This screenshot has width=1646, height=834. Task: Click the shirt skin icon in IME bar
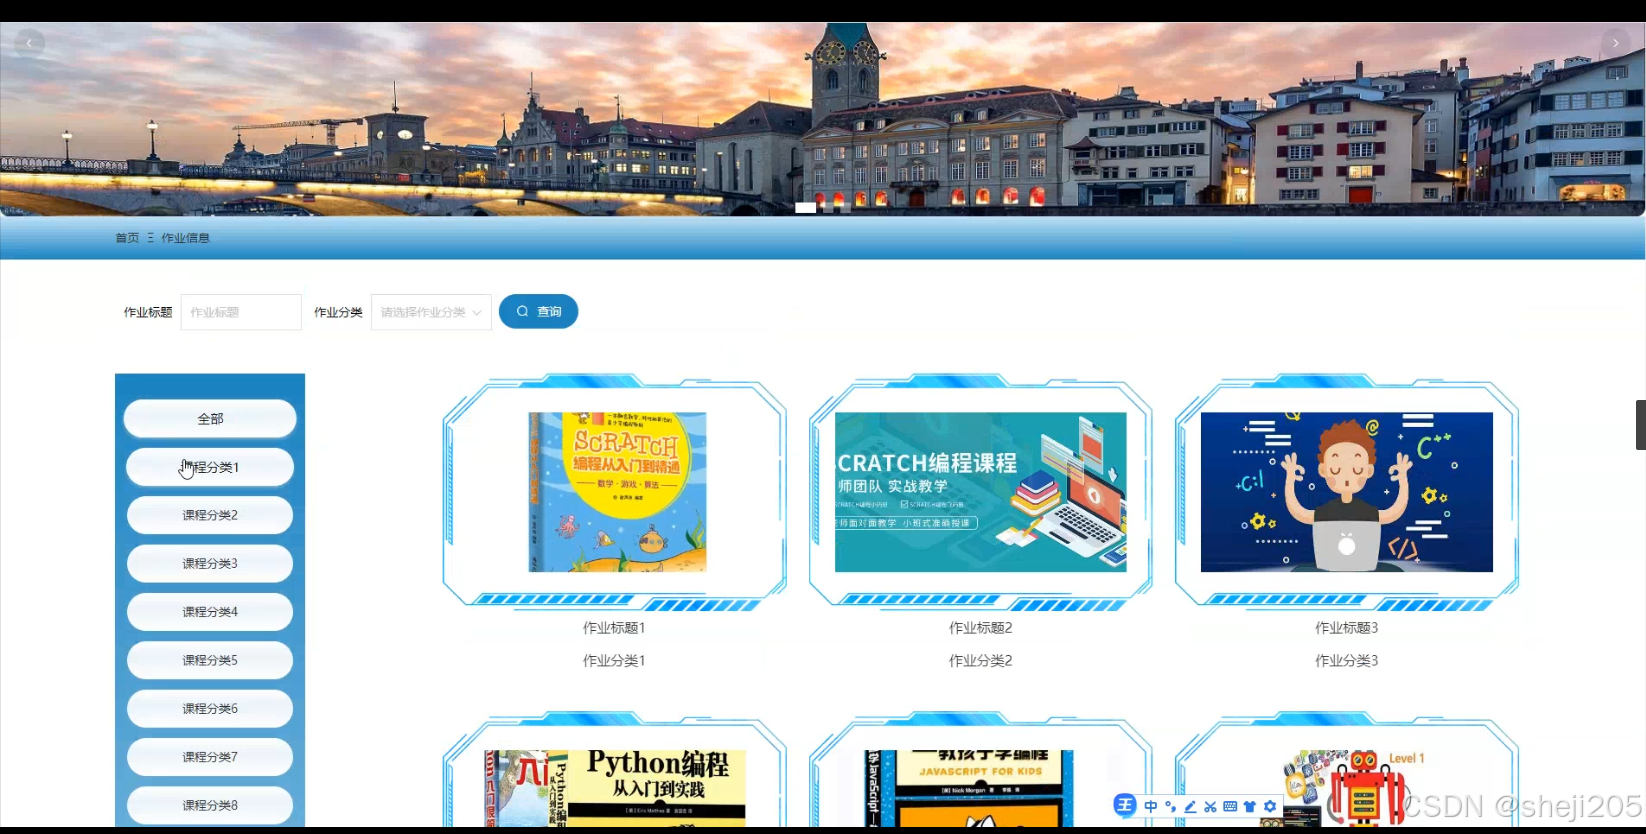[x=1250, y=806]
